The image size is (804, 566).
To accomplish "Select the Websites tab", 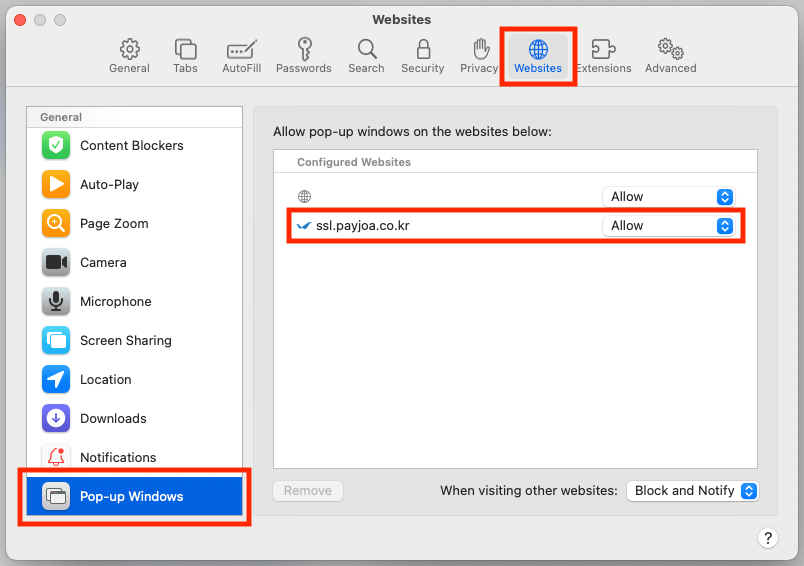I will click(538, 56).
